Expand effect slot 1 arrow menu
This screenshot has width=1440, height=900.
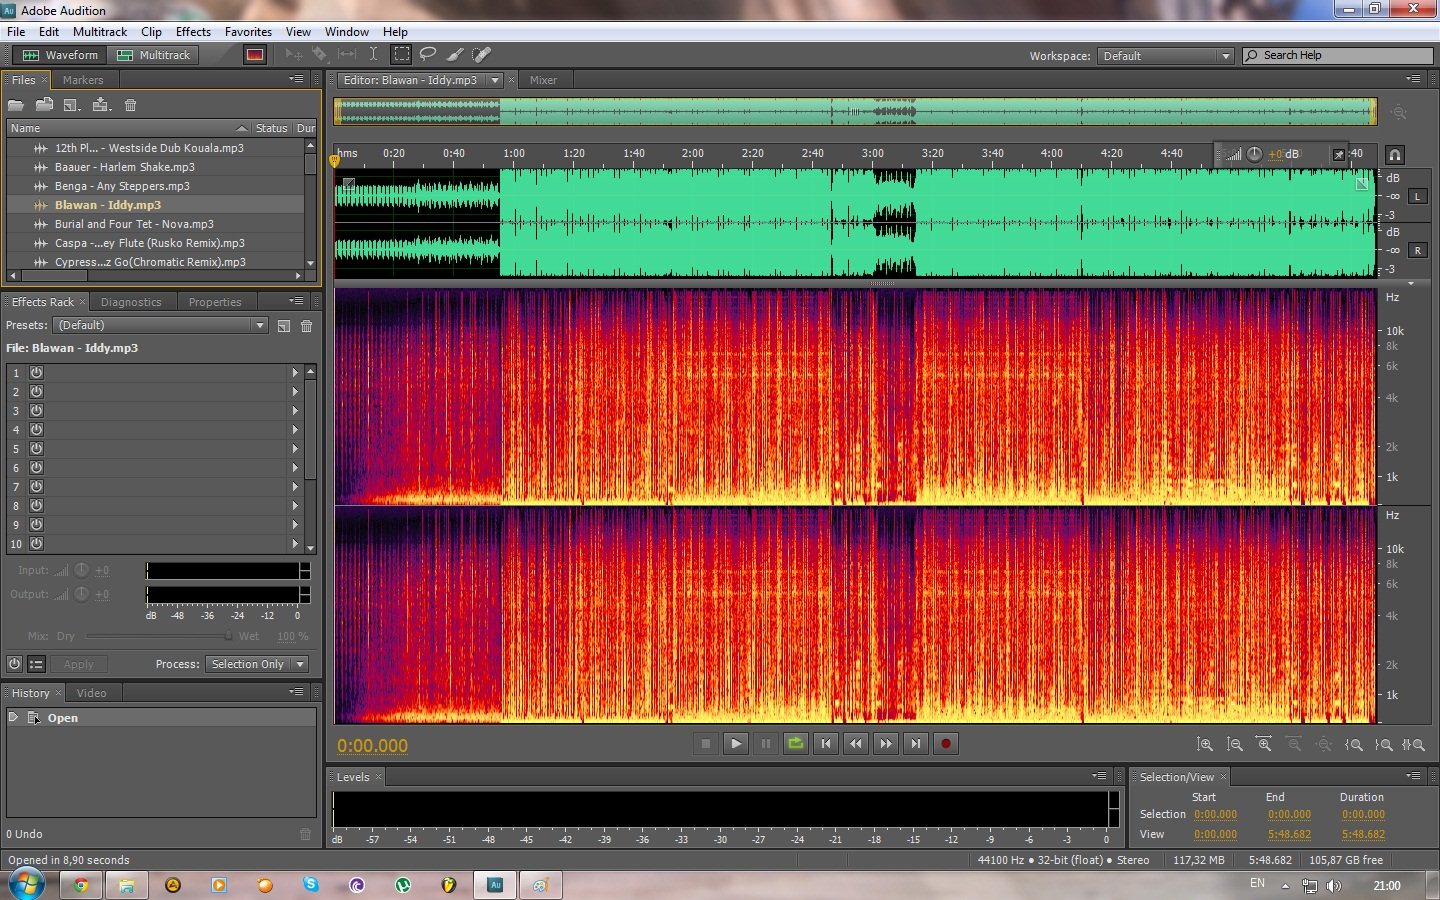tap(295, 372)
